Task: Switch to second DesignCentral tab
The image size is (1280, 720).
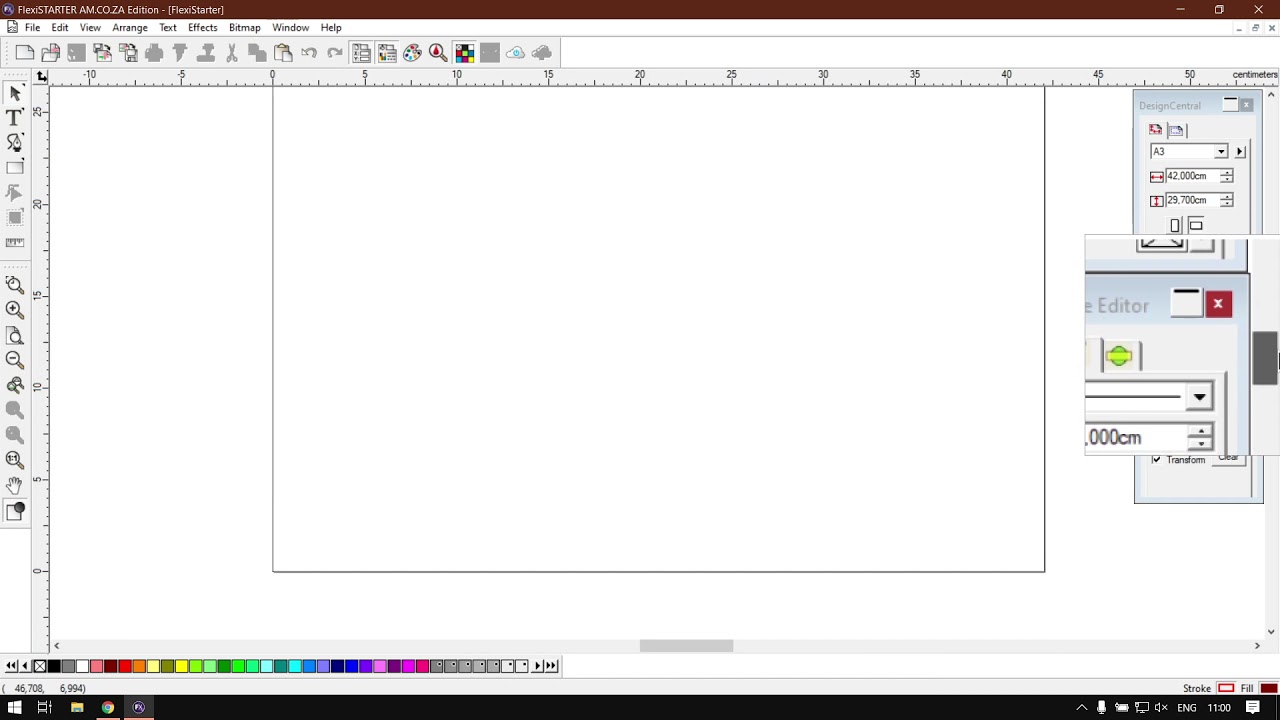Action: click(1176, 130)
